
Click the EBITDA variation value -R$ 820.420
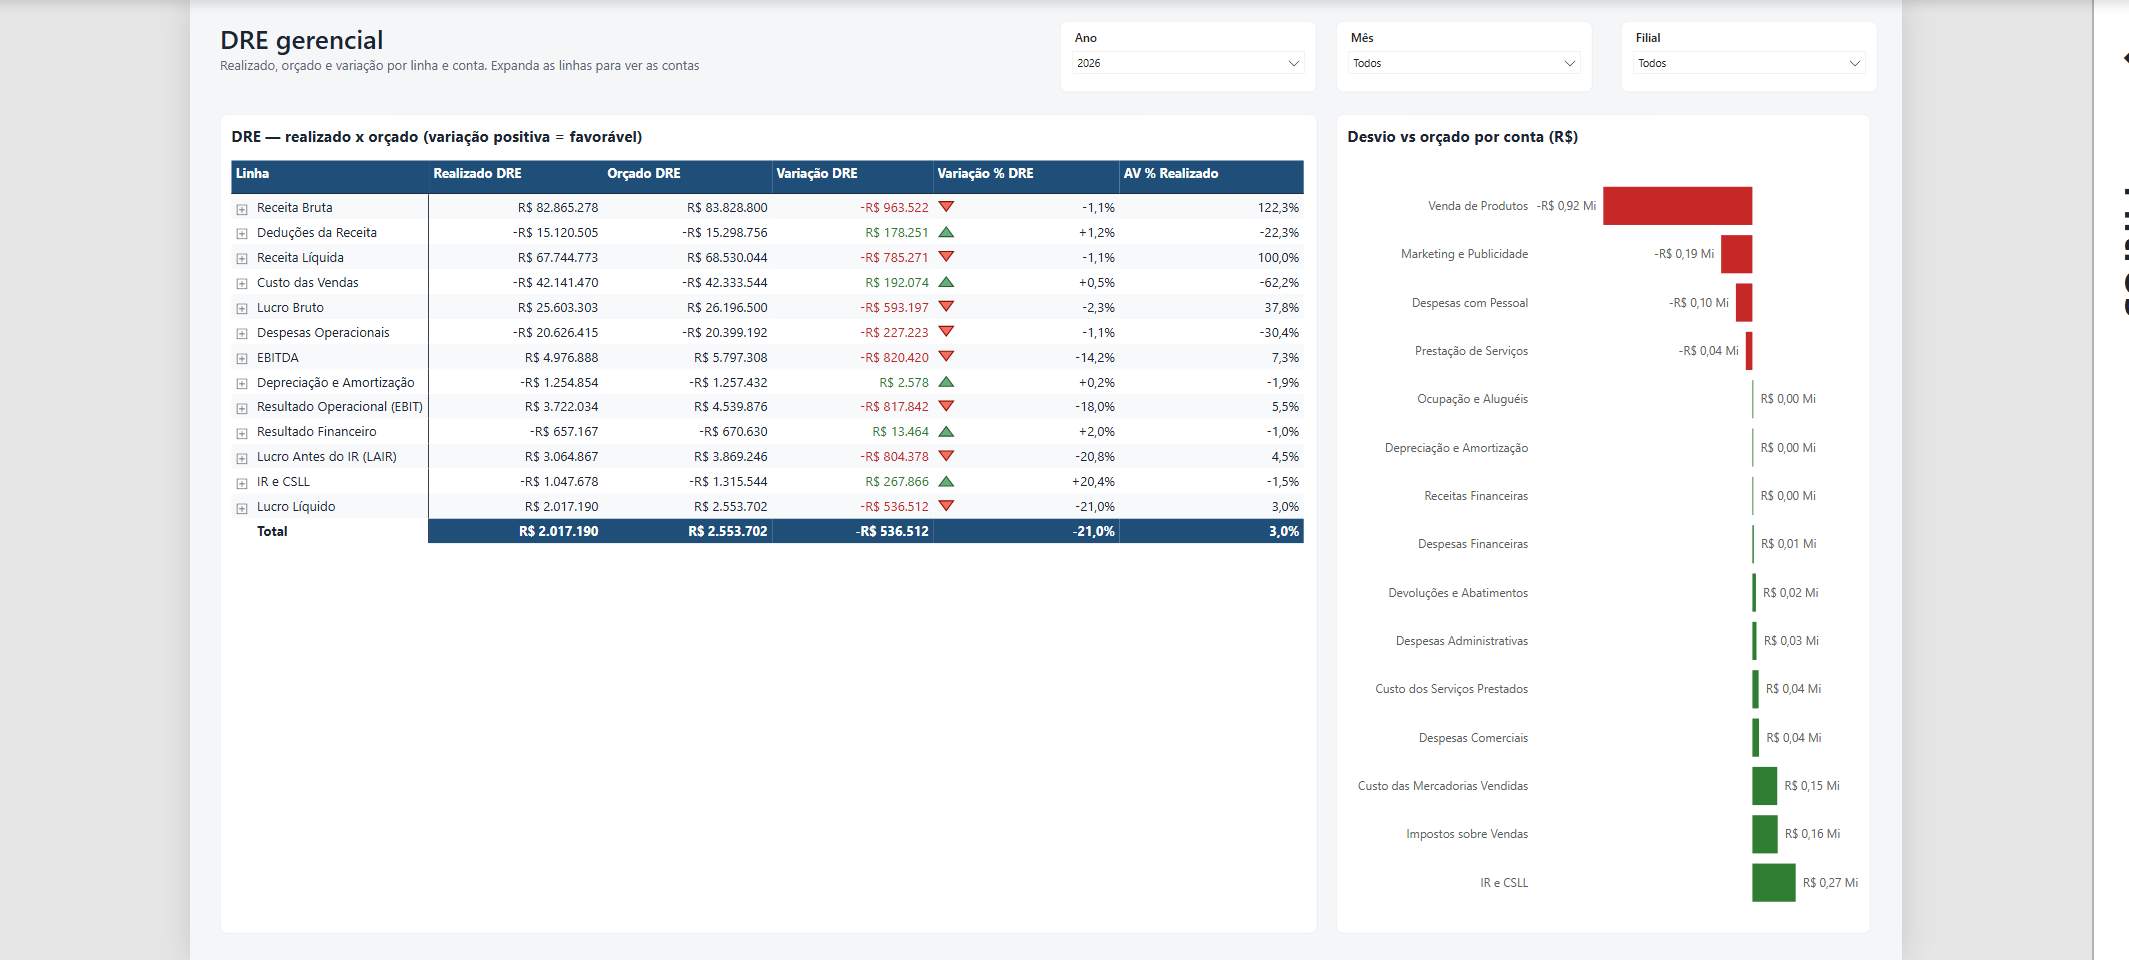tap(894, 357)
